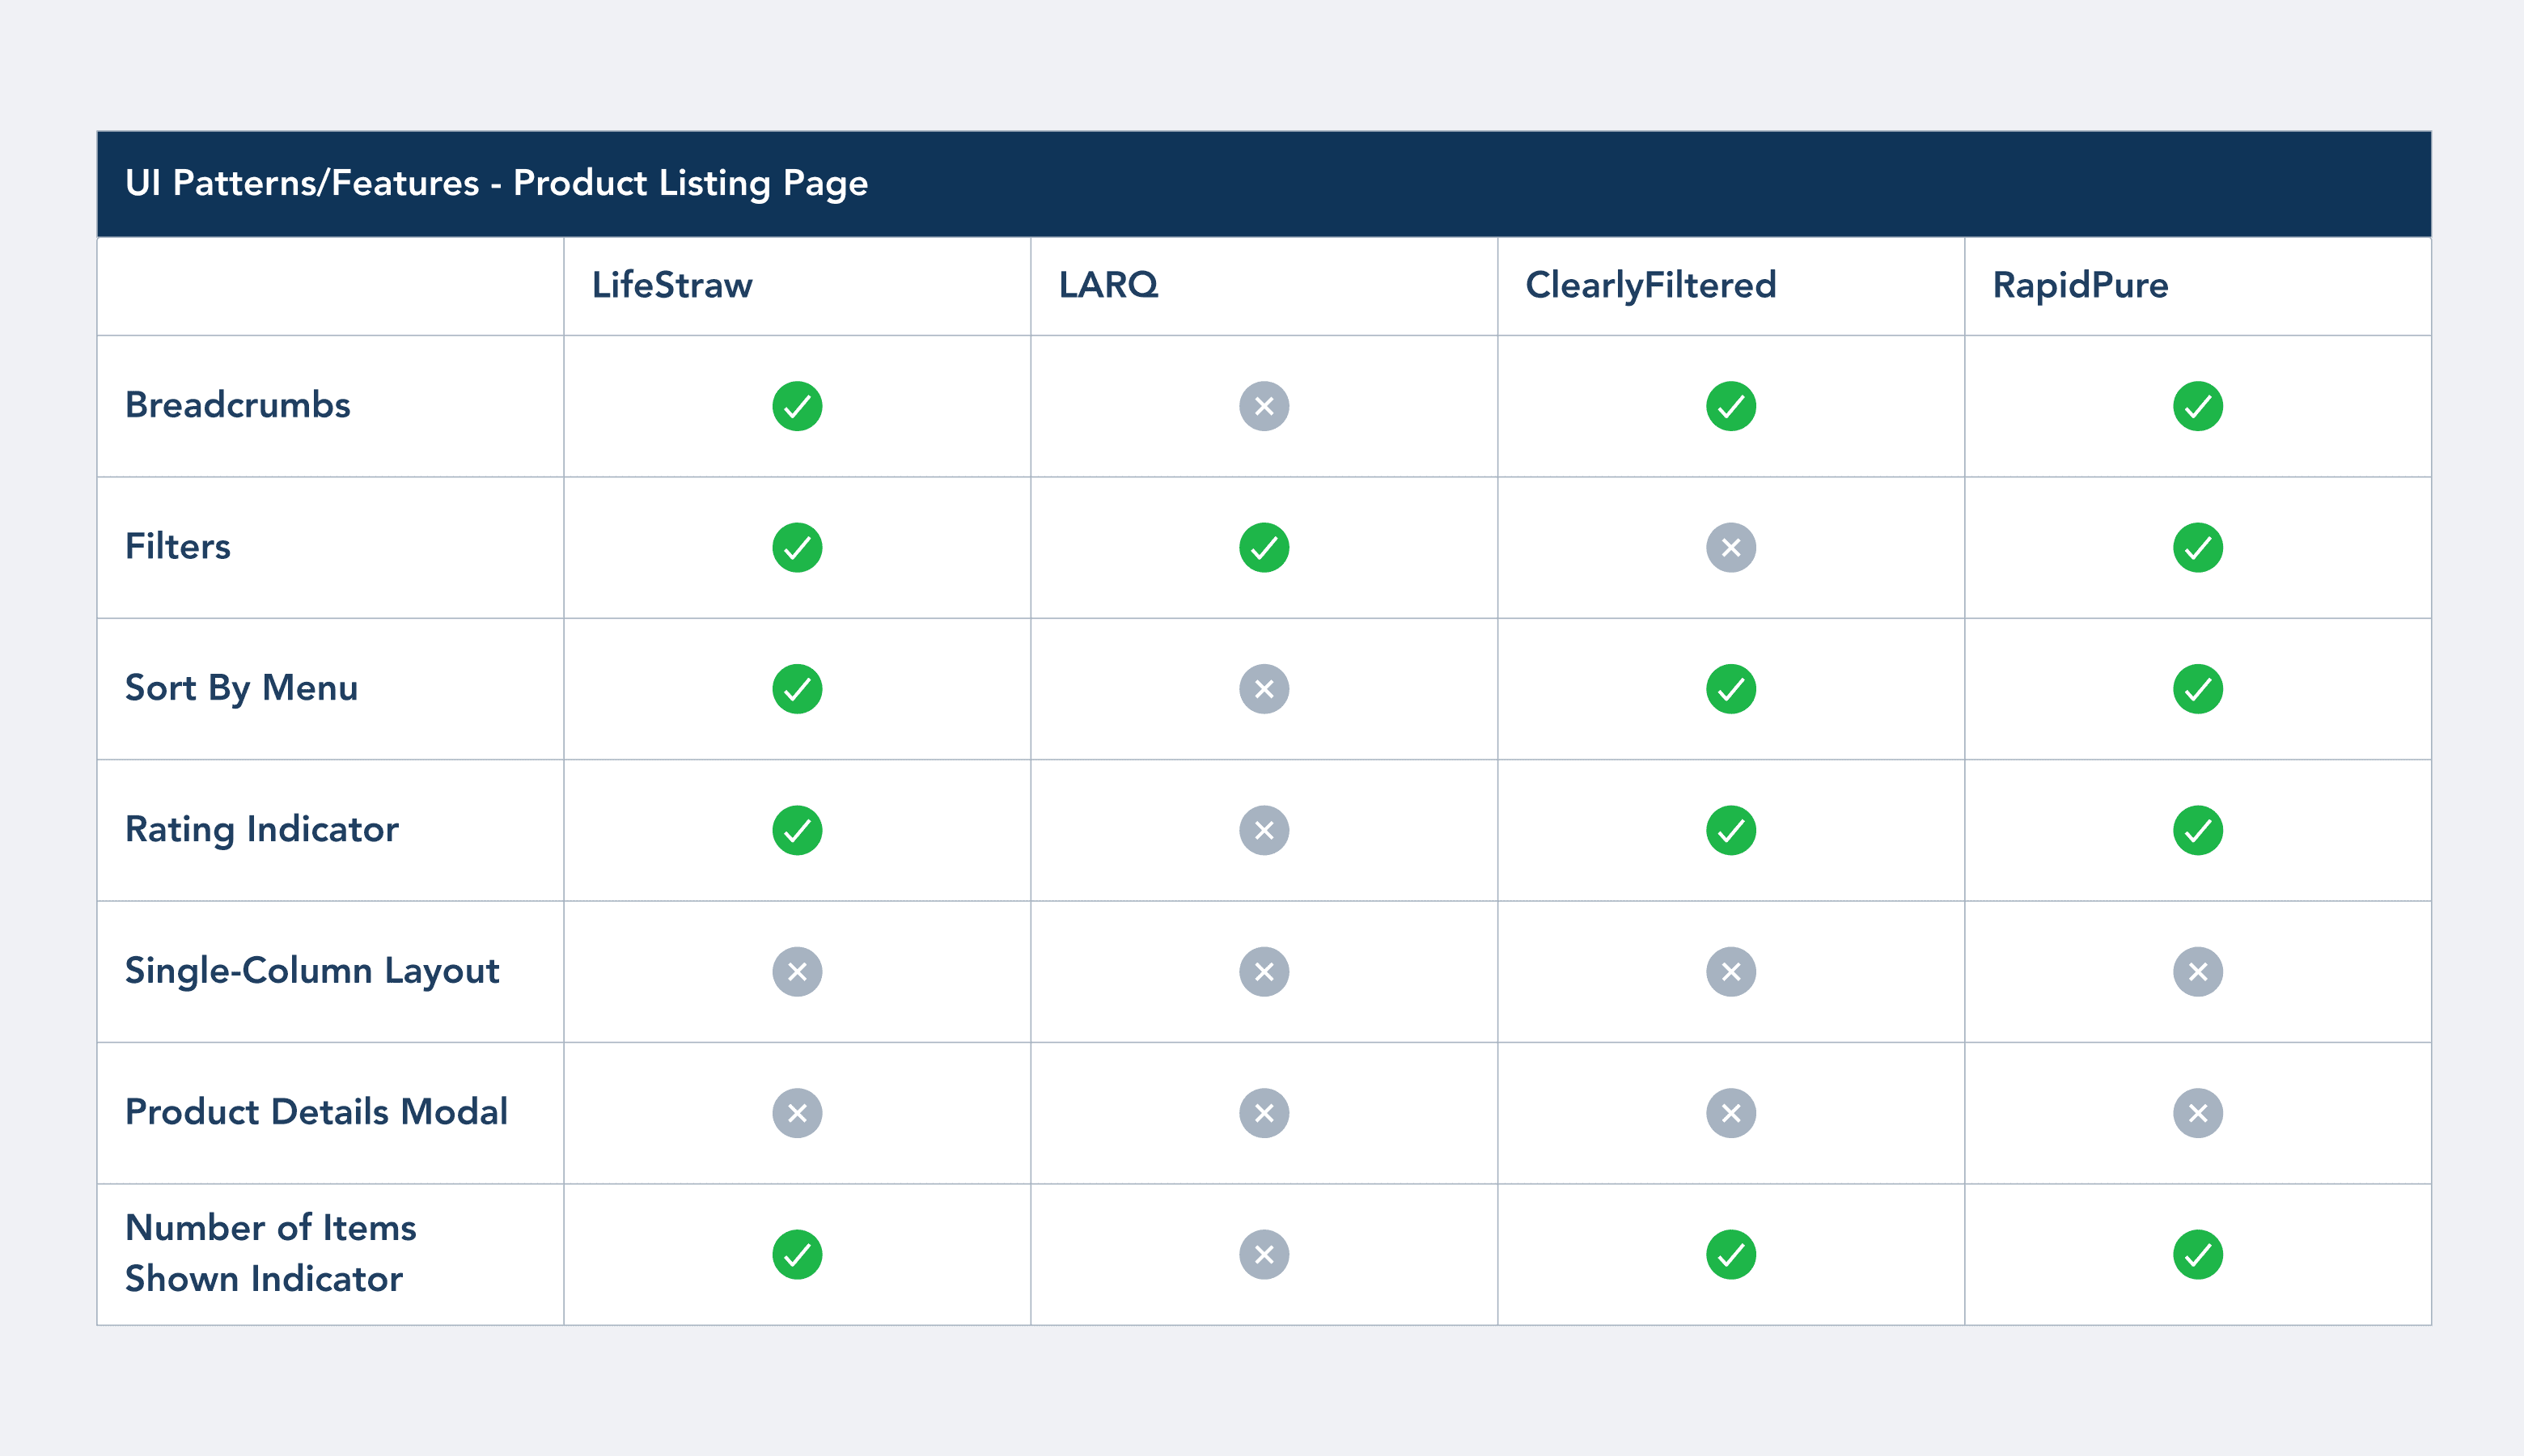Select the RapidPure column header

[x=2080, y=285]
